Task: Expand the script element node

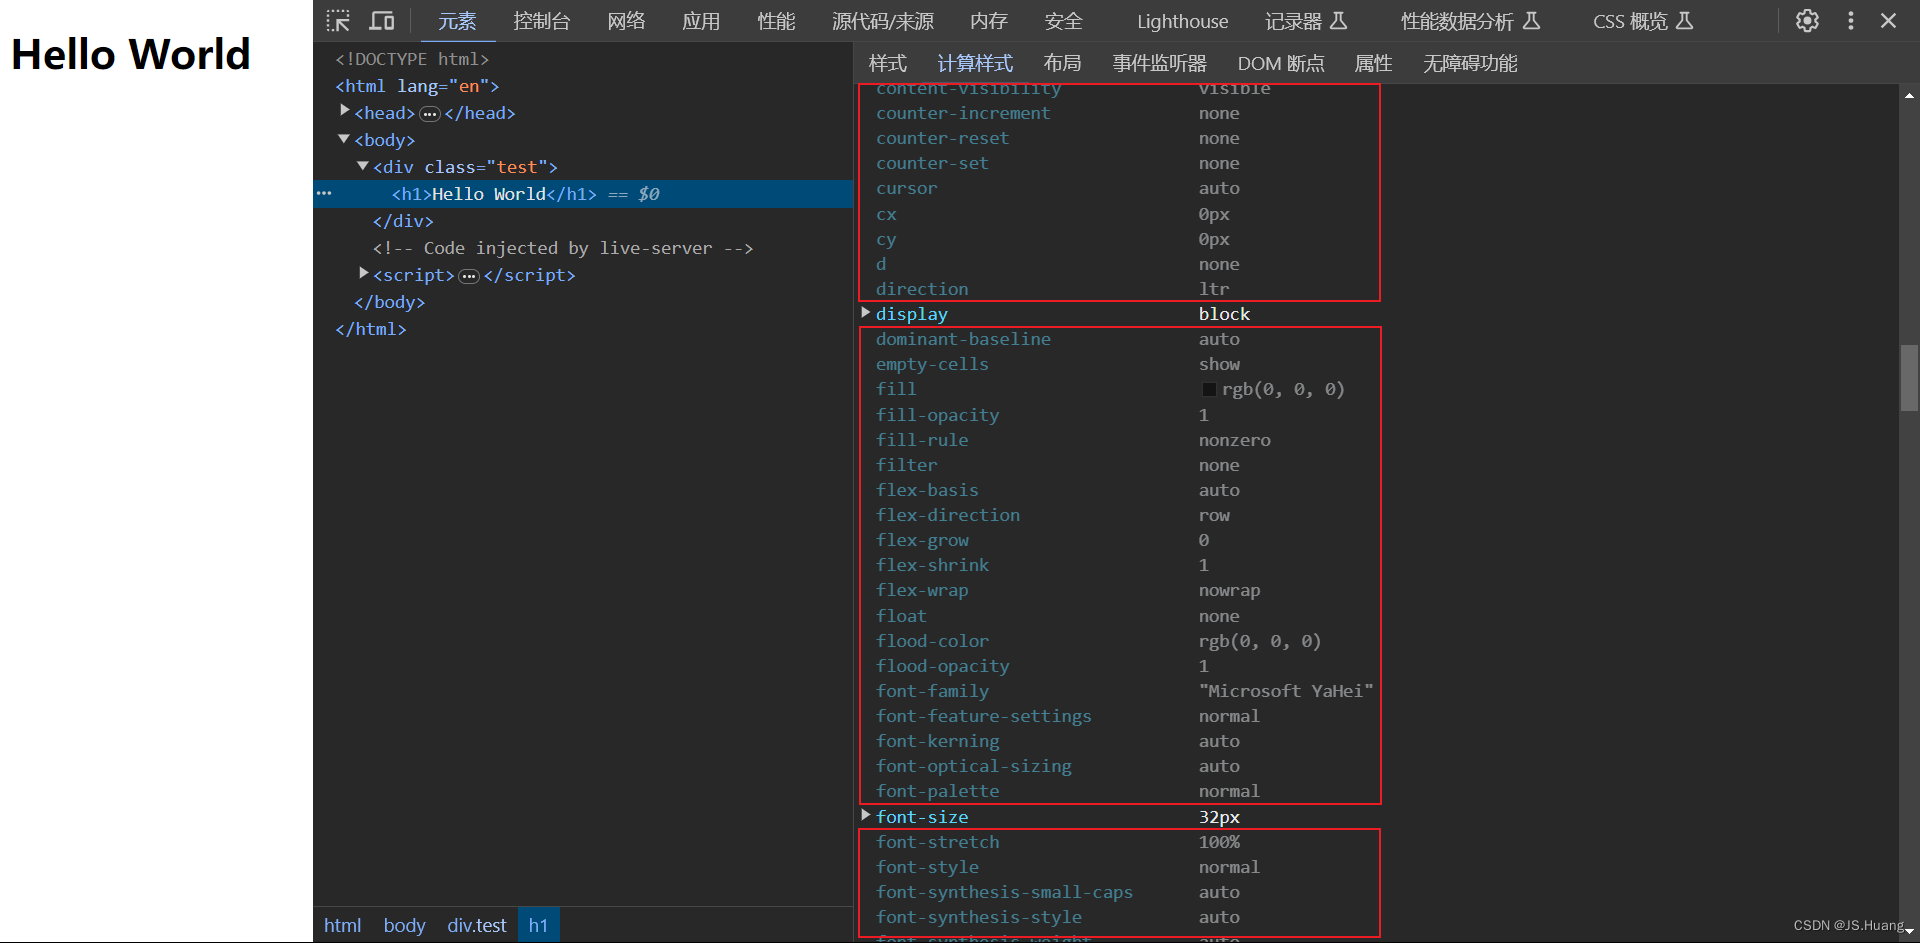Action: [364, 274]
